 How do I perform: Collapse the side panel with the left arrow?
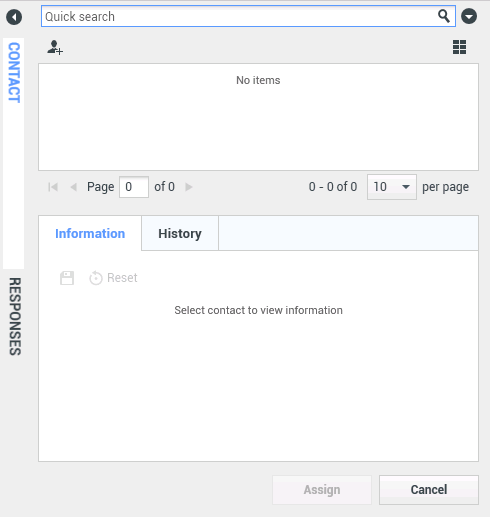pyautogui.click(x=14, y=17)
